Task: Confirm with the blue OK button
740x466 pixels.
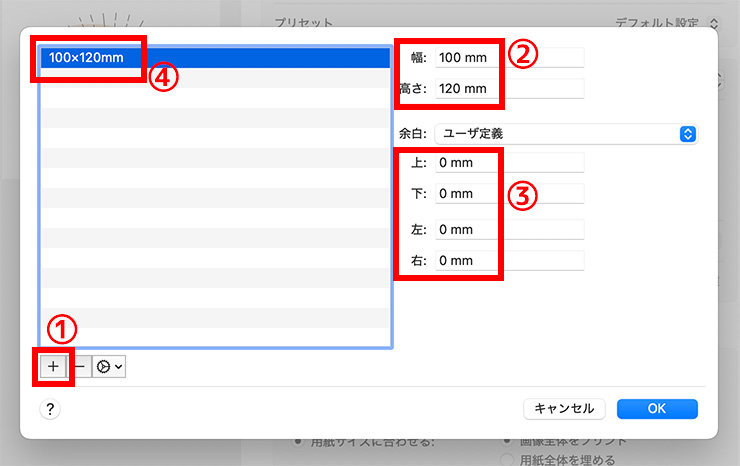Action: pos(657,408)
